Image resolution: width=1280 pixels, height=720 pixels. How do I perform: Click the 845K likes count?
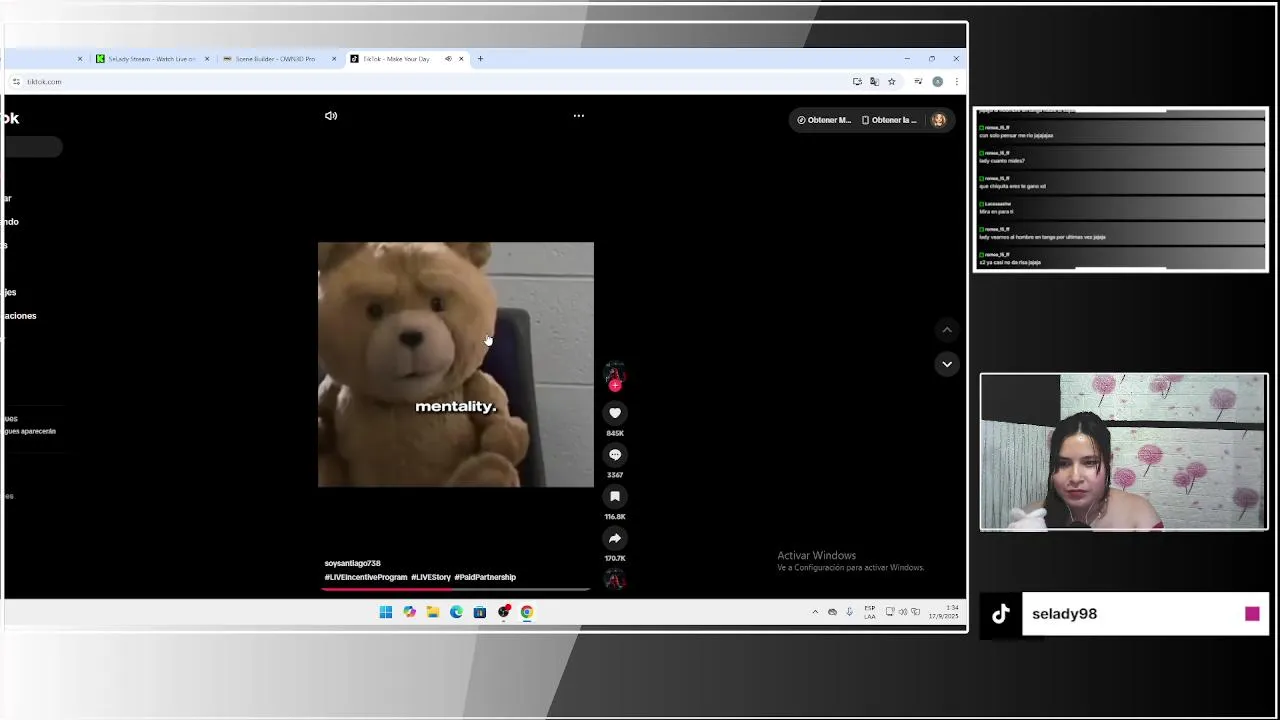615,433
